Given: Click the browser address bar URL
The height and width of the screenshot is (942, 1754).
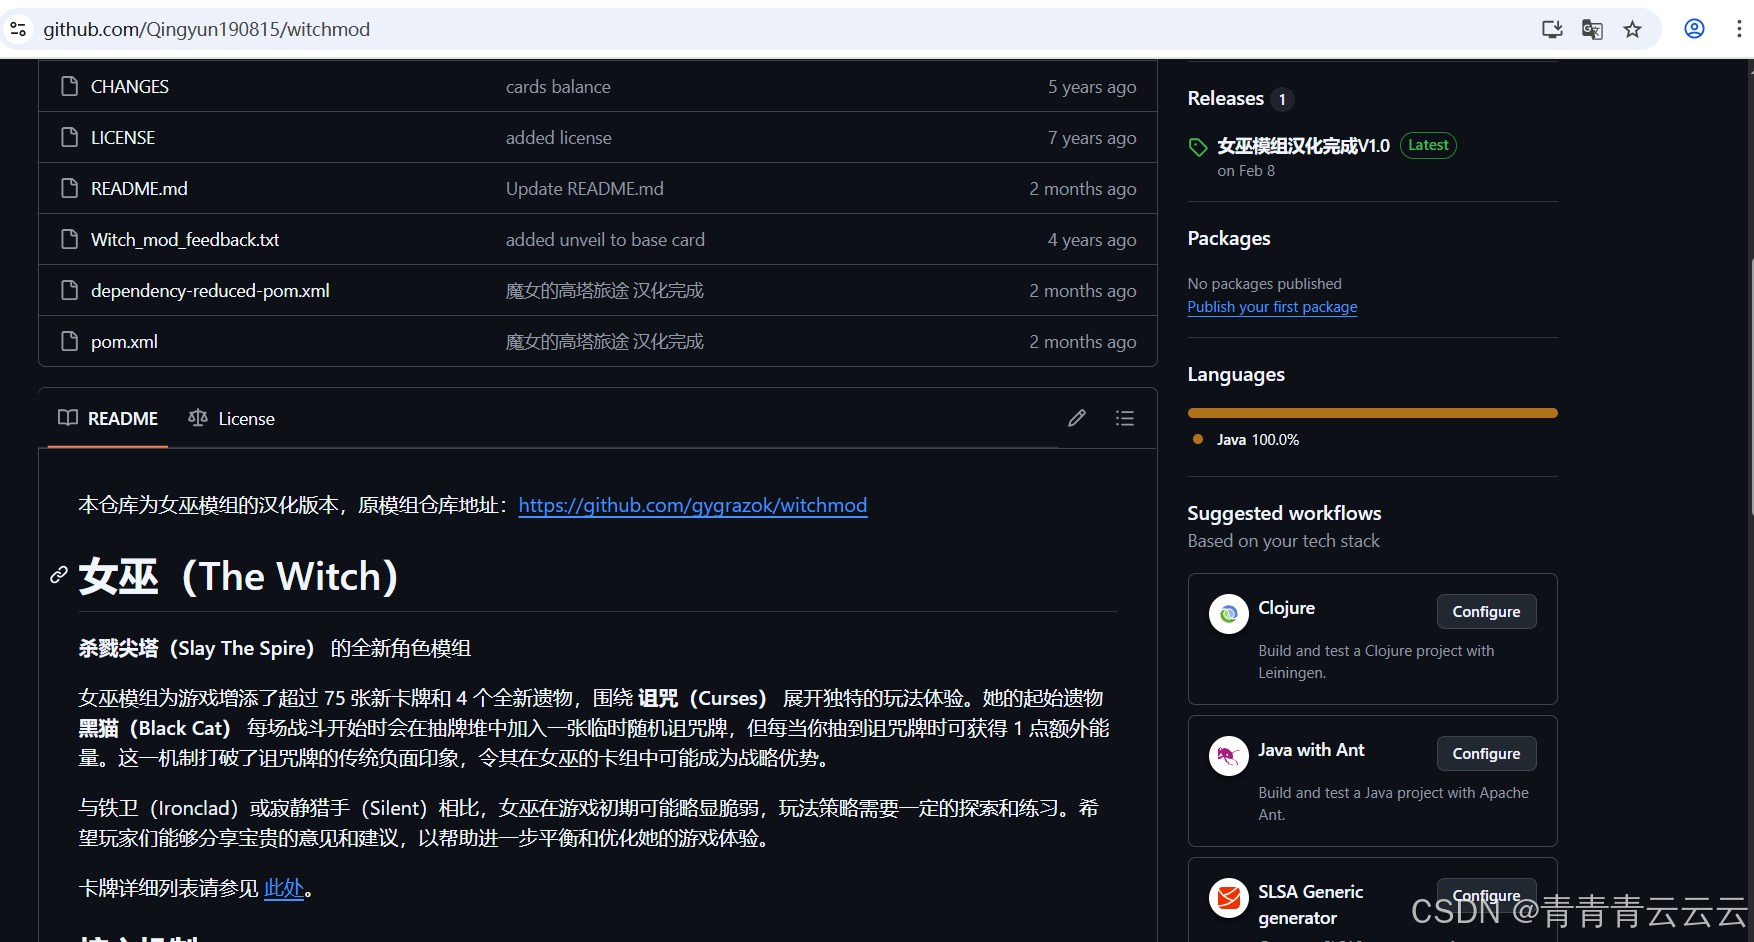Looking at the screenshot, I should 206,30.
